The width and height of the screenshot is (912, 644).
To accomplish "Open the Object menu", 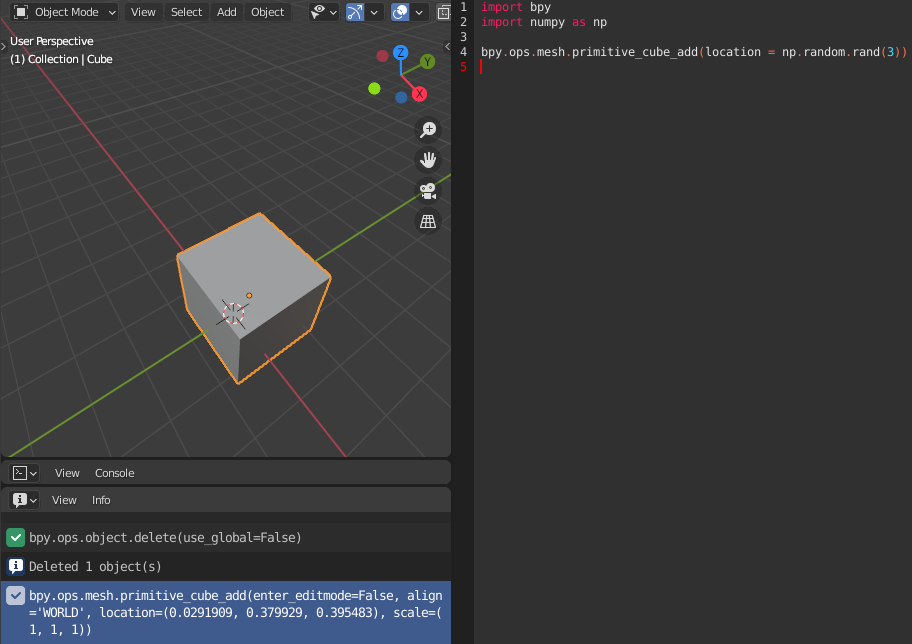I will tap(268, 12).
